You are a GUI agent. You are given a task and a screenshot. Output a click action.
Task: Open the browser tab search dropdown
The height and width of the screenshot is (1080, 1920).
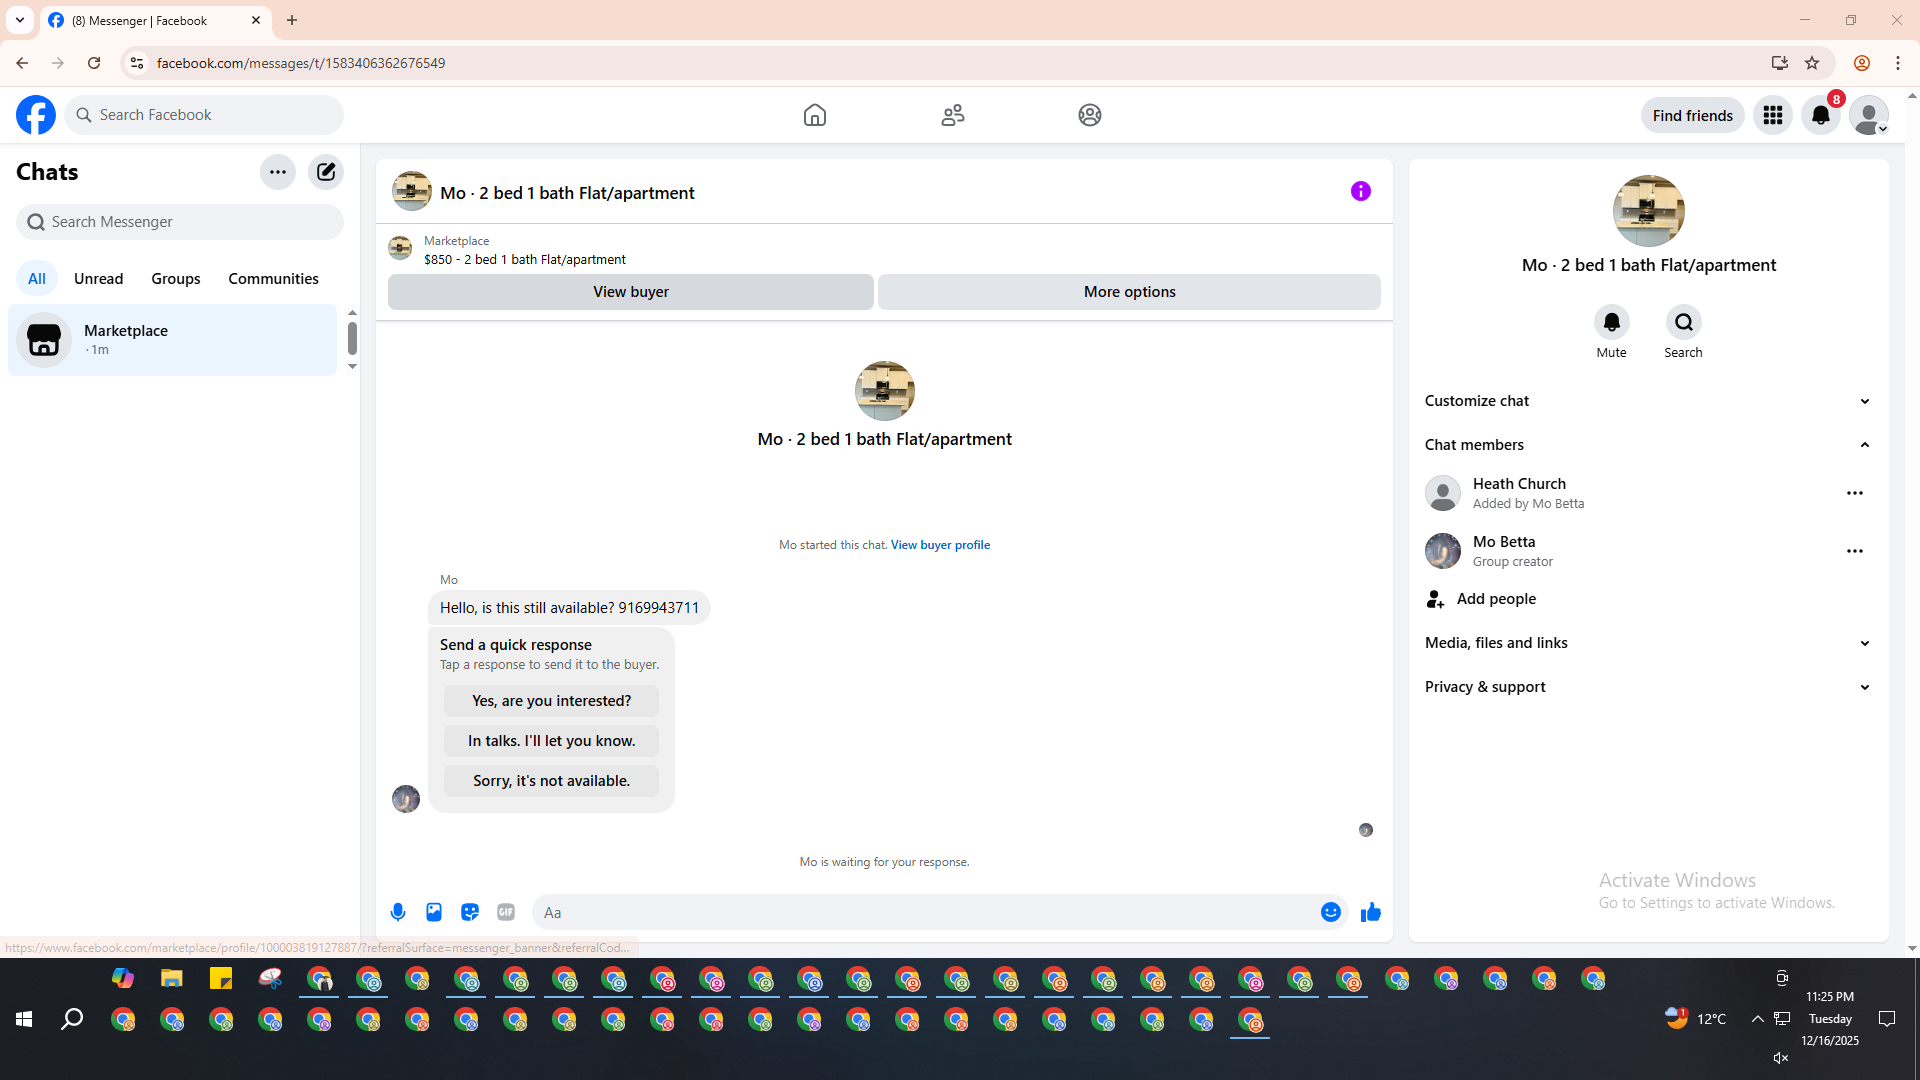click(20, 20)
